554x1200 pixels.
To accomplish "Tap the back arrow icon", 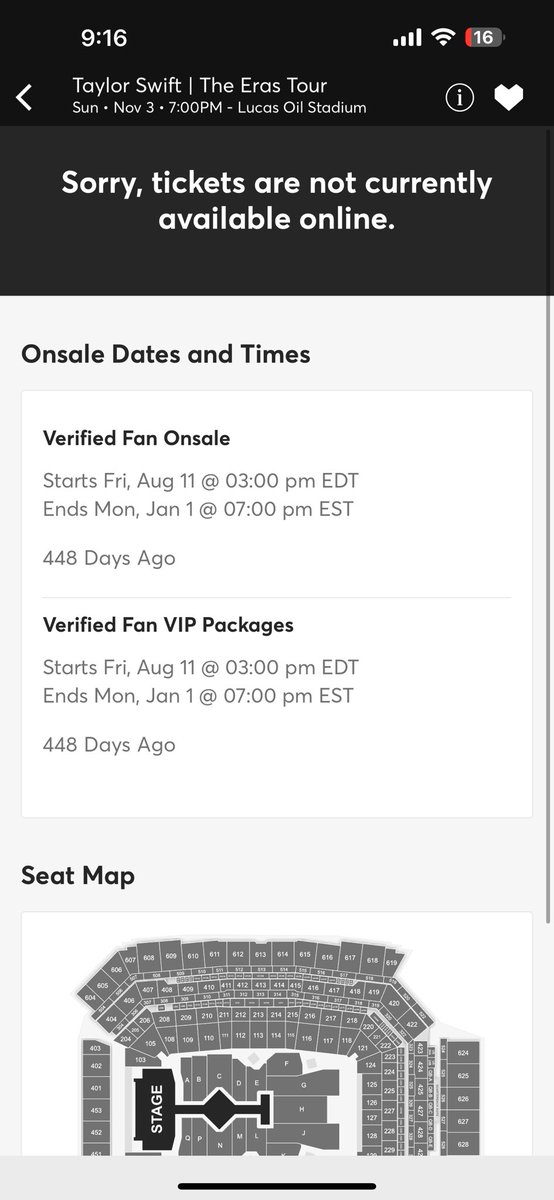I will coord(24,97).
